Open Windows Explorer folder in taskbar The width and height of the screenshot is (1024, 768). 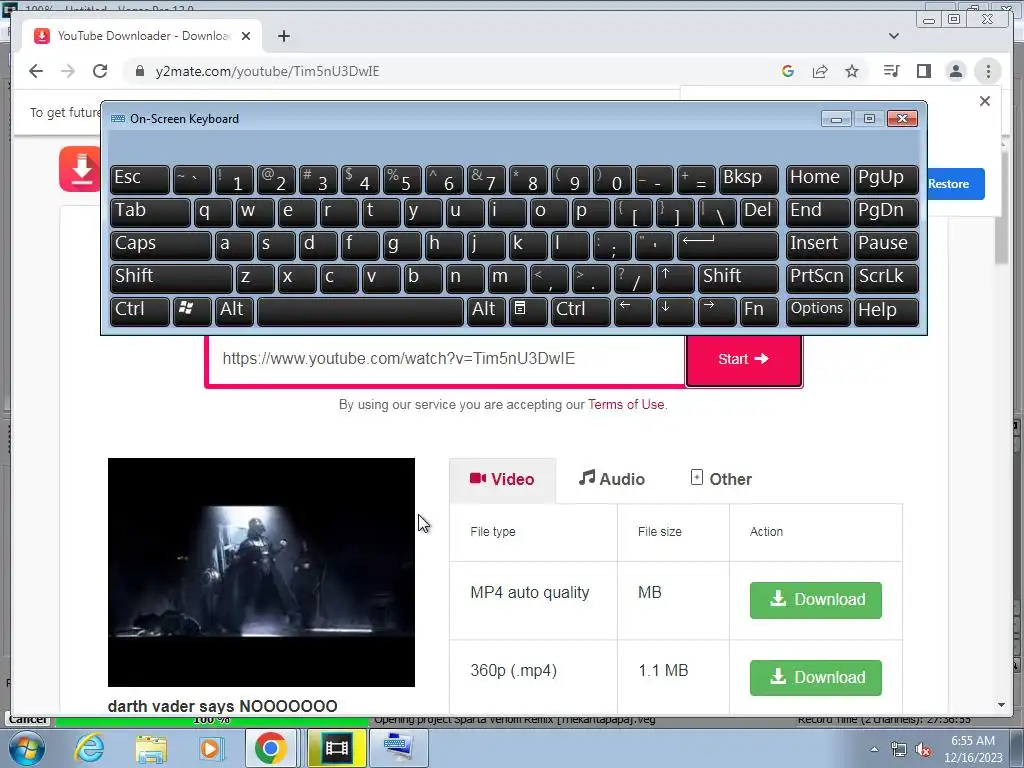point(151,748)
